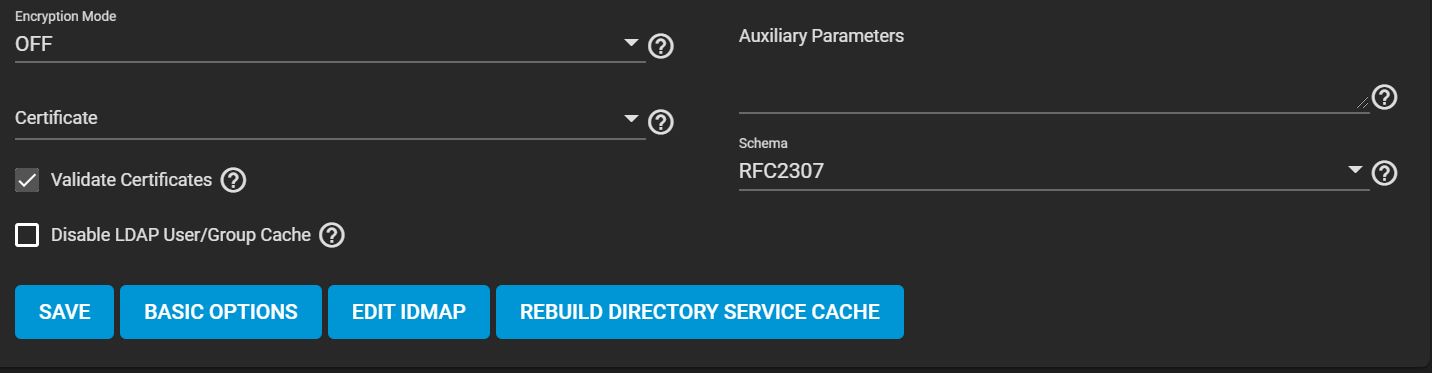The width and height of the screenshot is (1432, 373).
Task: Open help icon next to Auxiliary Parameters
Action: [x=1384, y=97]
